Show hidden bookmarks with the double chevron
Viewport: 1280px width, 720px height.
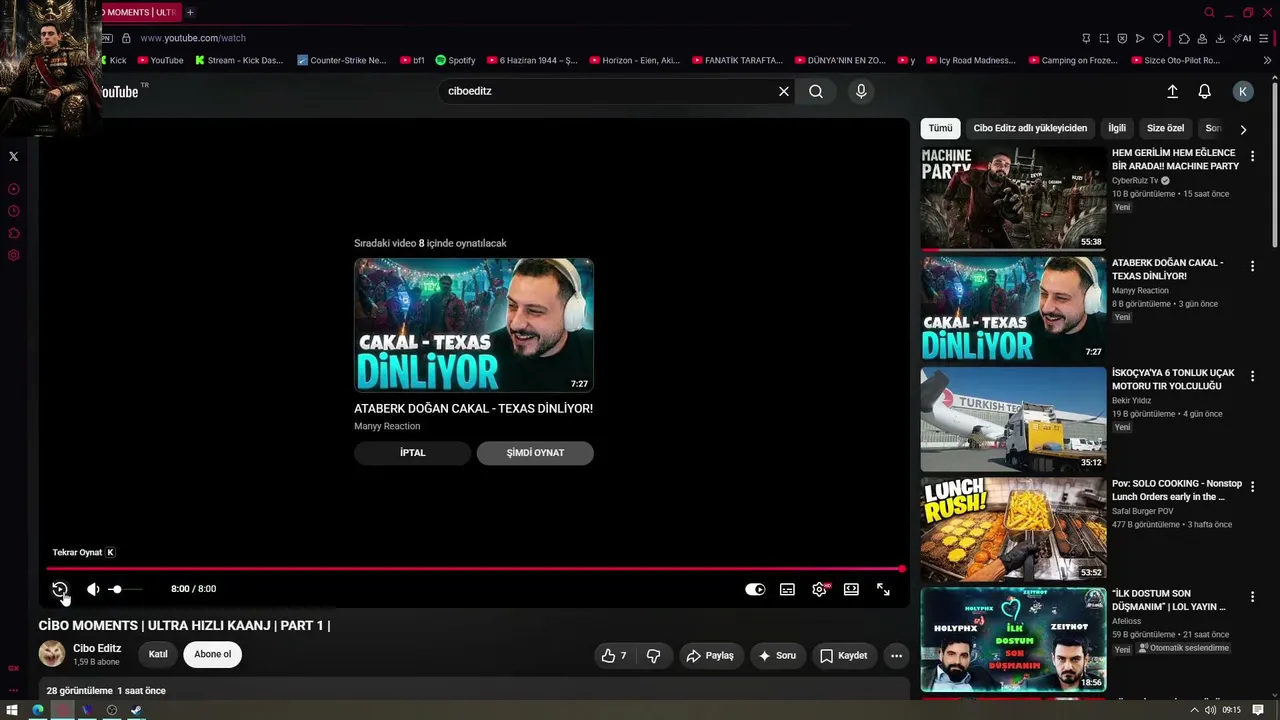(1268, 60)
